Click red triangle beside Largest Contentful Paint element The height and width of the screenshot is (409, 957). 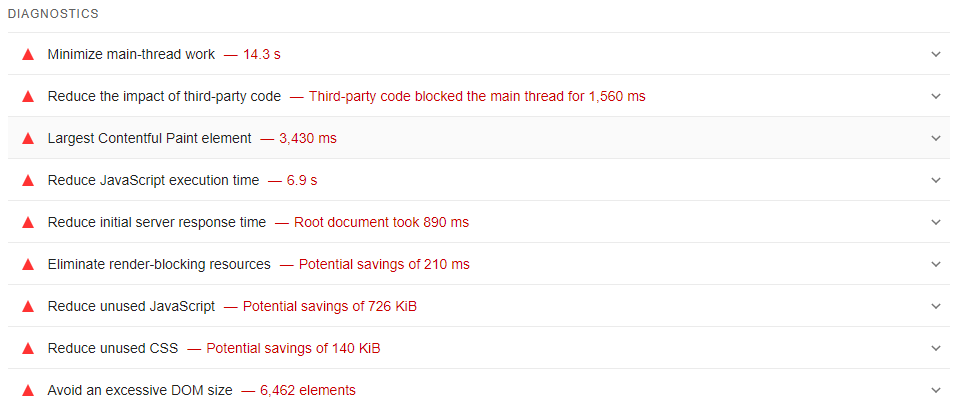(x=28, y=138)
